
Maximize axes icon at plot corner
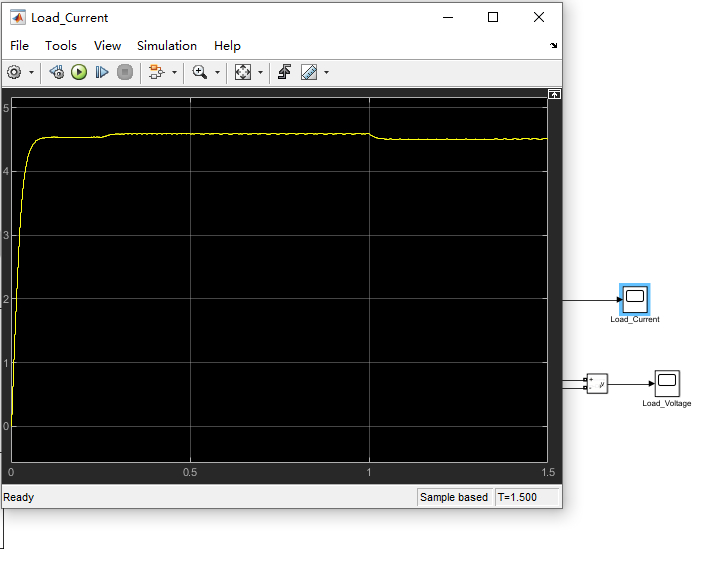[554, 94]
